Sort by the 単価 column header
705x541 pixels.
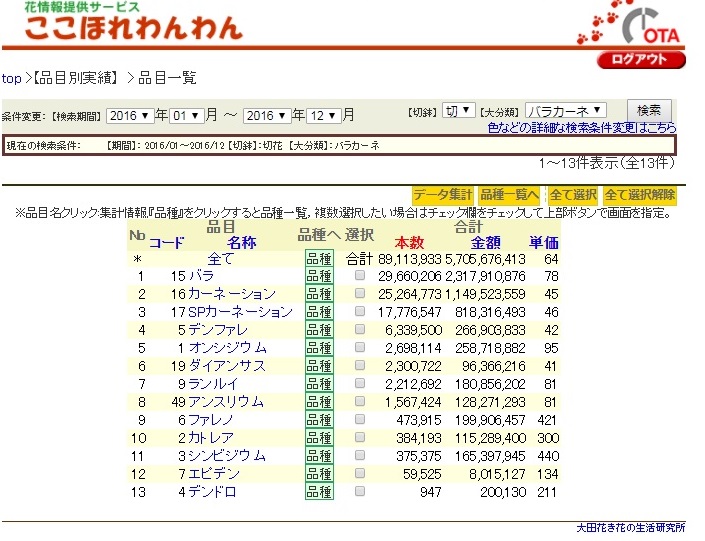pyautogui.click(x=544, y=243)
